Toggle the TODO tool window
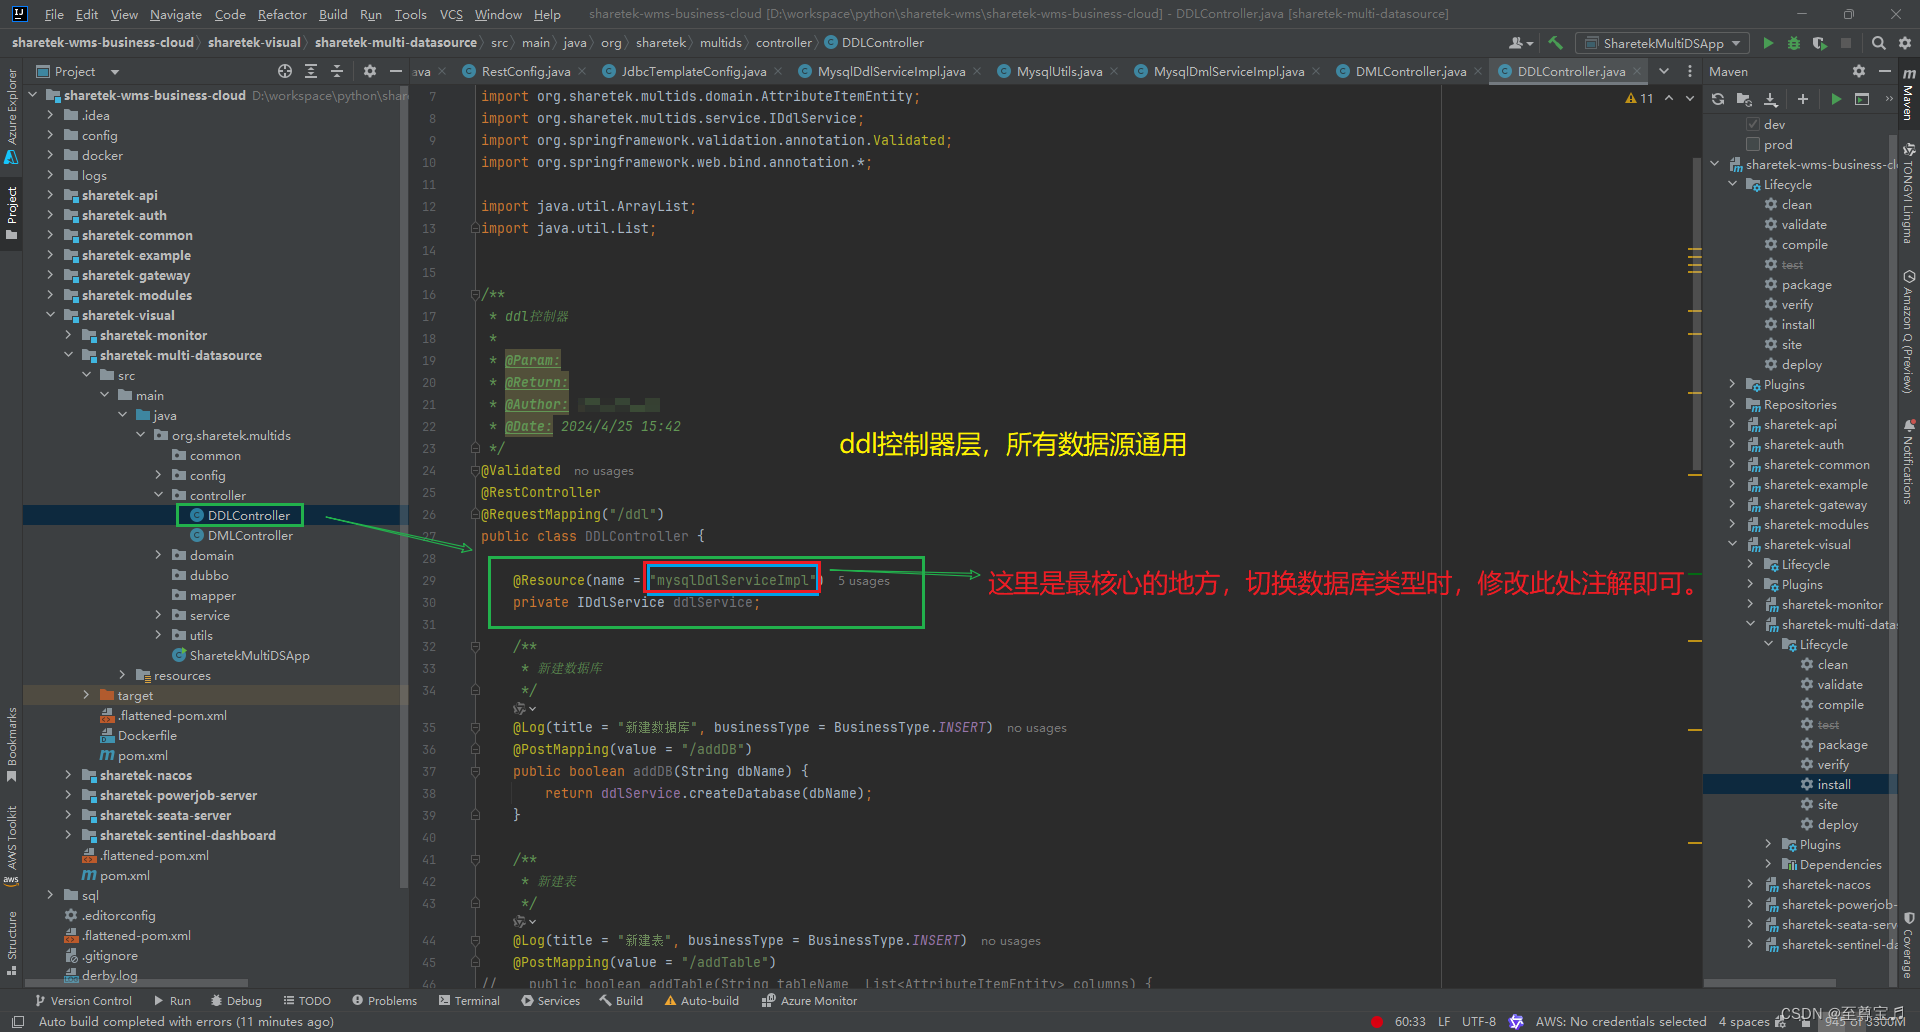The image size is (1920, 1032). [307, 1000]
